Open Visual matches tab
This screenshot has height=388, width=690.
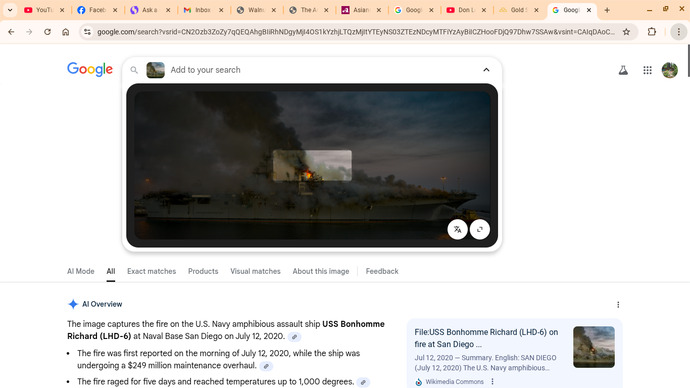(x=255, y=271)
